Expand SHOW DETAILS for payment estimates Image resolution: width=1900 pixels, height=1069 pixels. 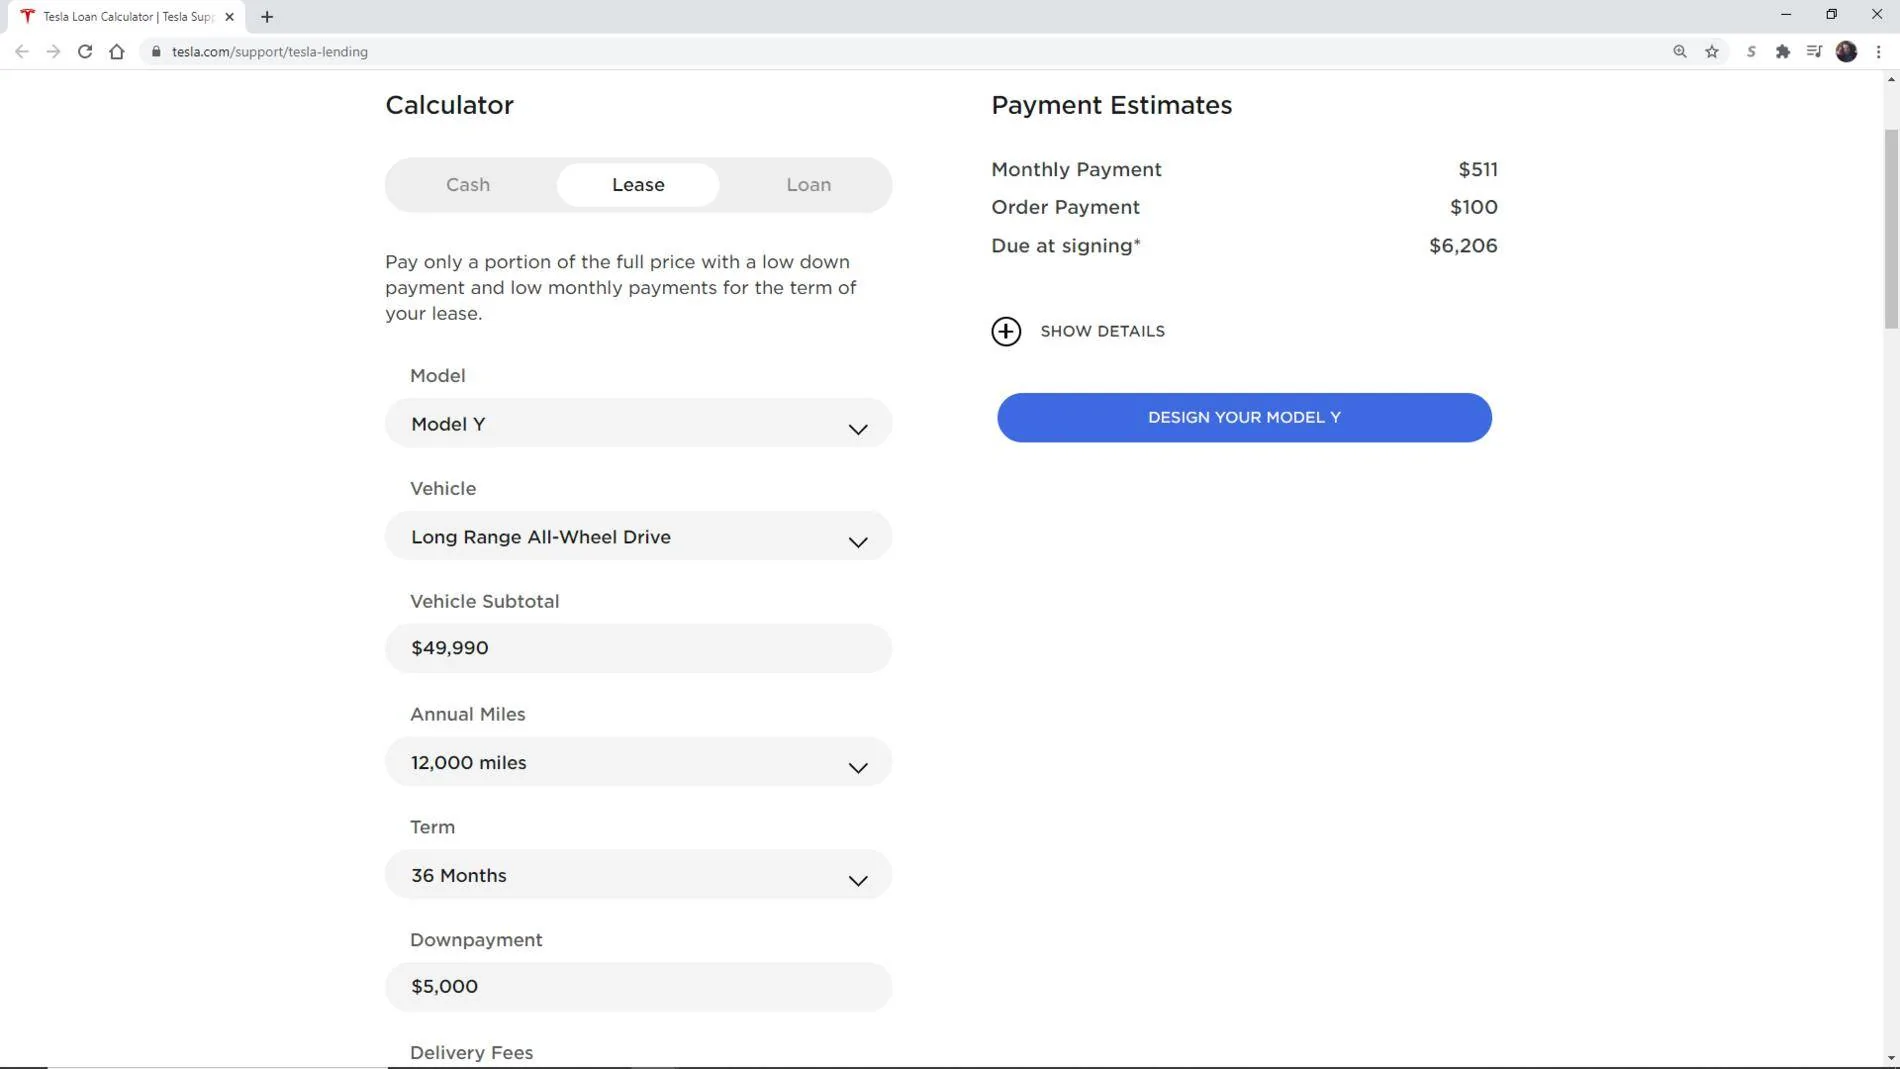[1102, 331]
